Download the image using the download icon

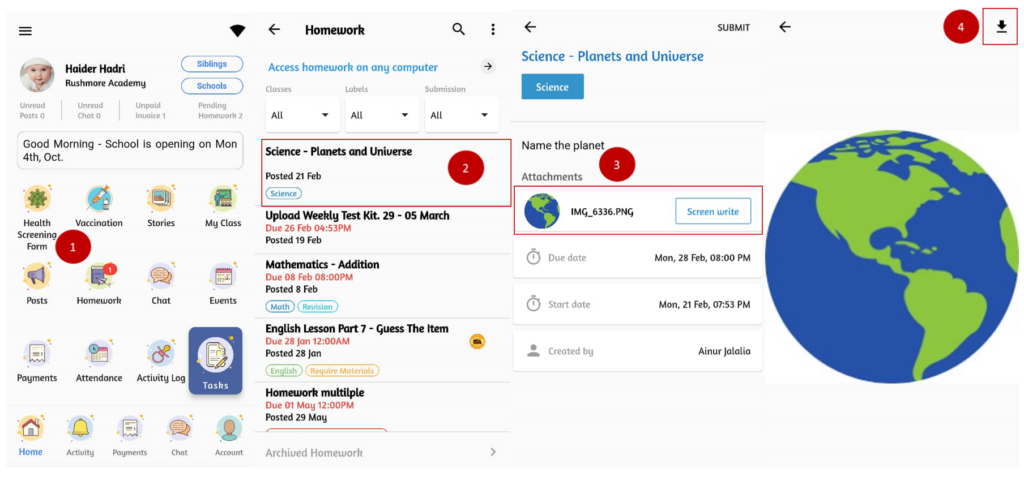(1001, 27)
